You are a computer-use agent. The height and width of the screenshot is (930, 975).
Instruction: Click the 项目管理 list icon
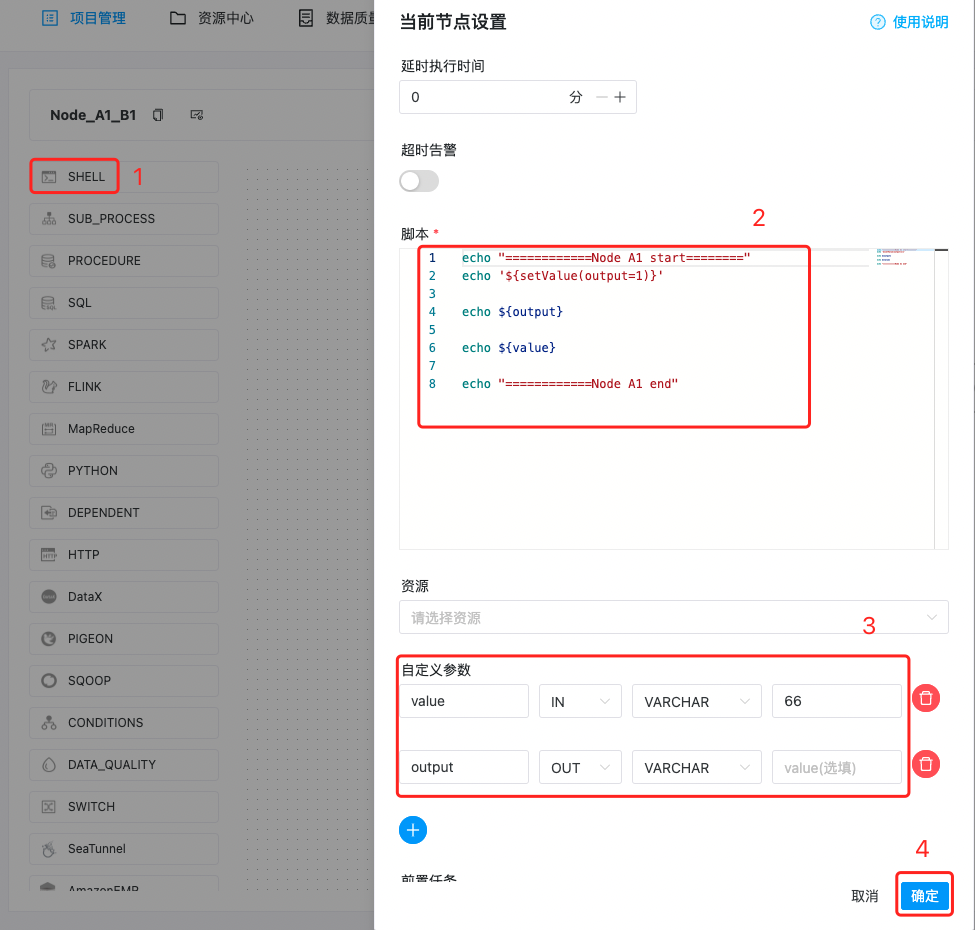[x=50, y=18]
